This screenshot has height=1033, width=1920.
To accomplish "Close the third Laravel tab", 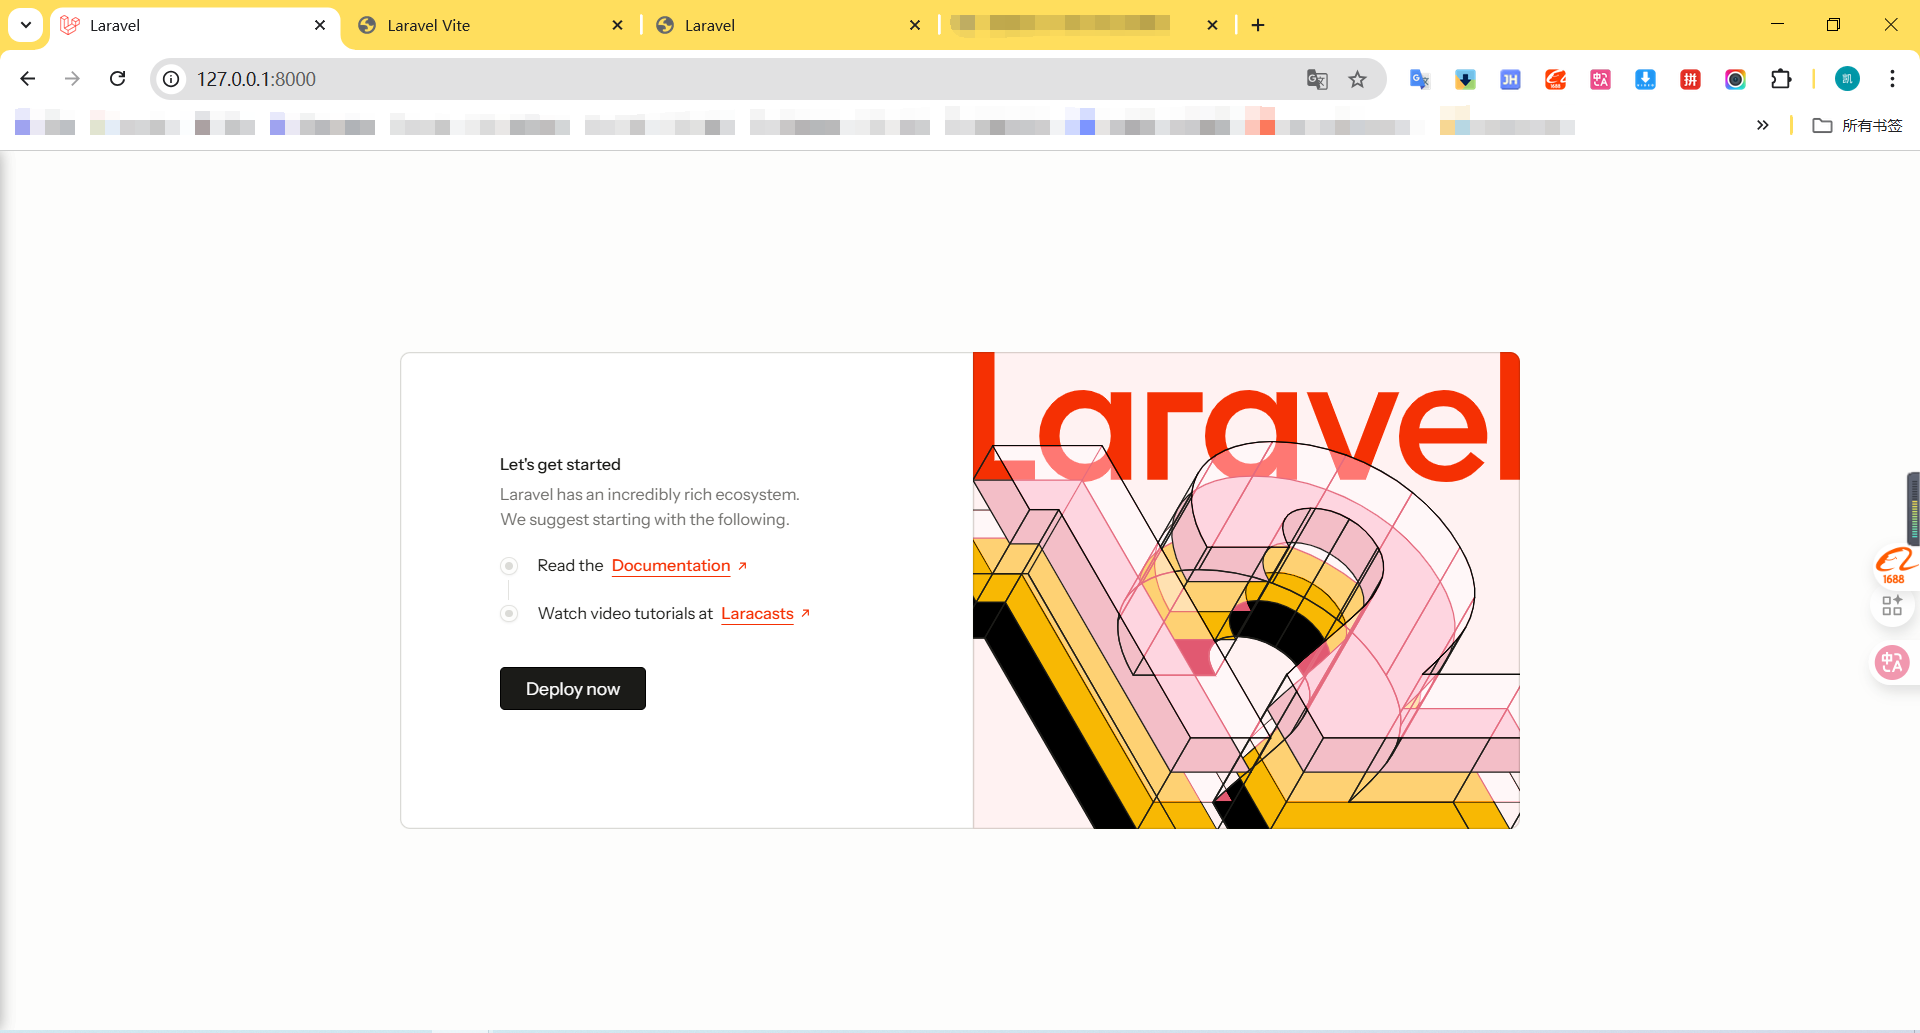I will pos(914,25).
